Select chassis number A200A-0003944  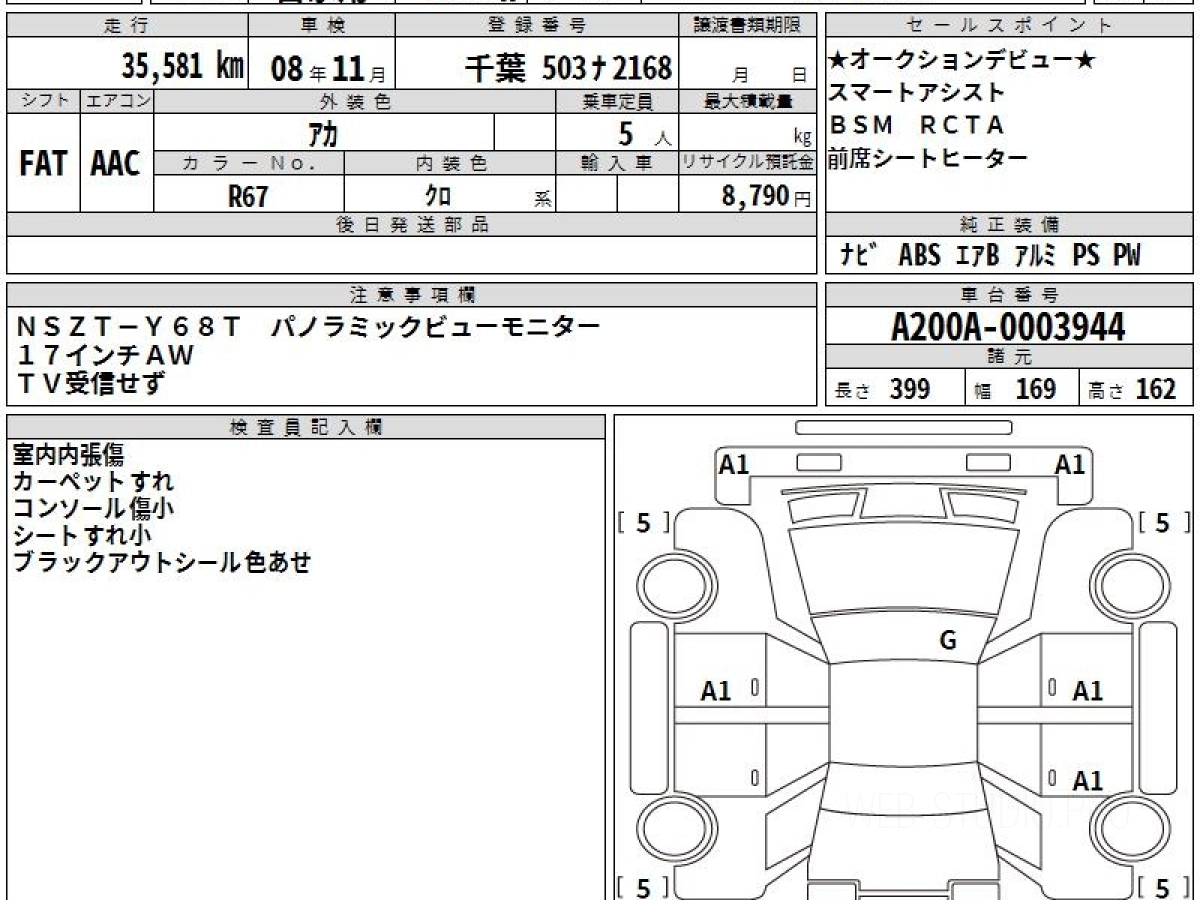click(x=1008, y=326)
